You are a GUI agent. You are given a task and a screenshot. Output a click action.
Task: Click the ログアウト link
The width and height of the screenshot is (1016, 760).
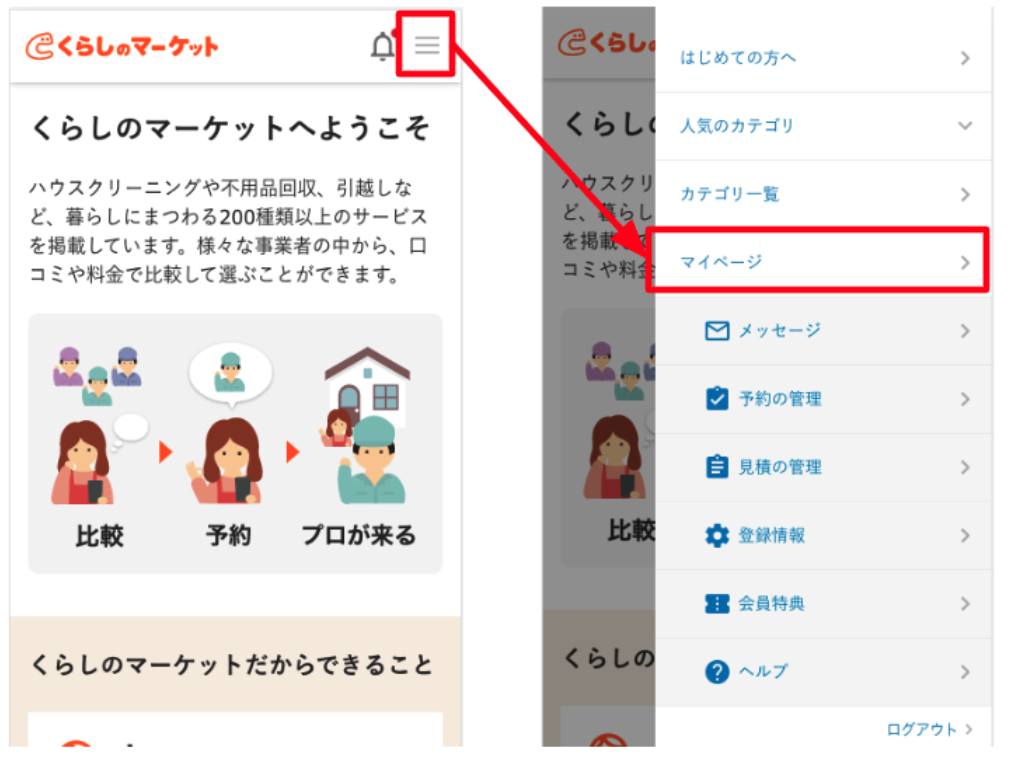921,730
